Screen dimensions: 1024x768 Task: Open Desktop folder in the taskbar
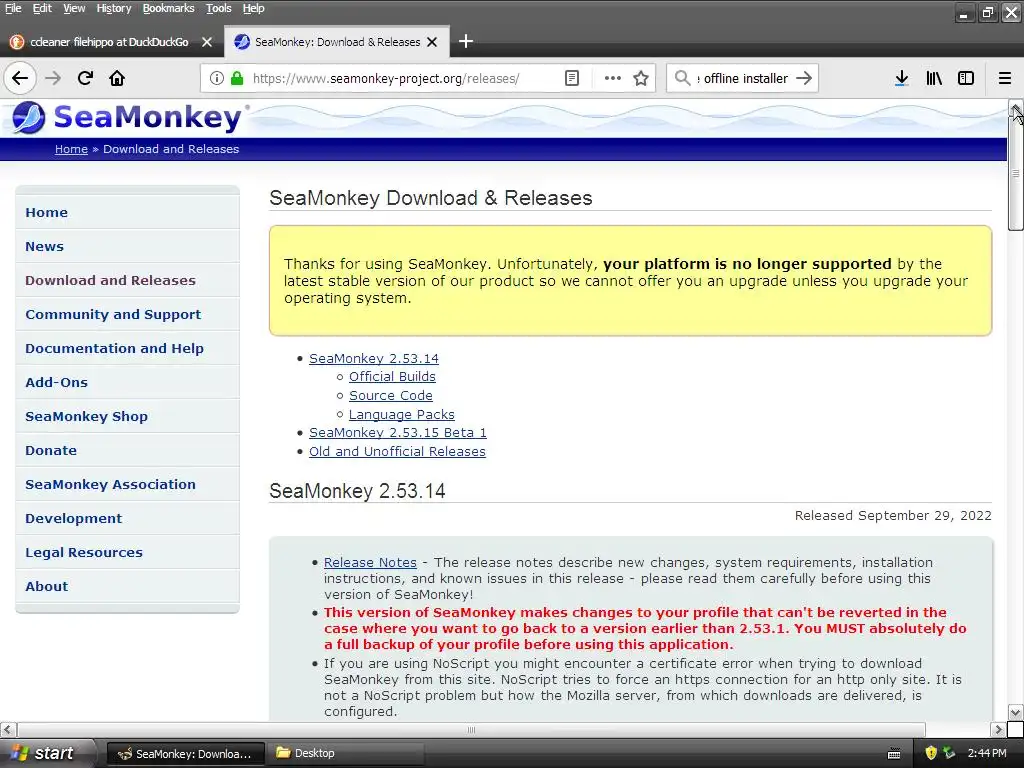pyautogui.click(x=346, y=753)
